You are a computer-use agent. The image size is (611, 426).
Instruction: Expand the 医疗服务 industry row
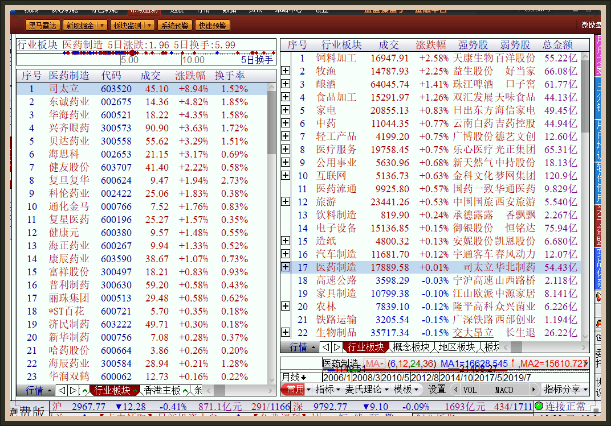(286, 149)
